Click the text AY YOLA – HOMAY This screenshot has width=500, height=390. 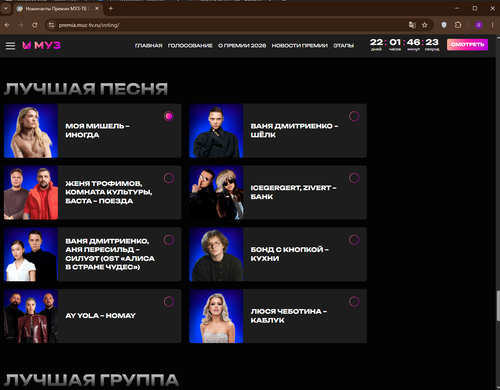pyautogui.click(x=100, y=316)
